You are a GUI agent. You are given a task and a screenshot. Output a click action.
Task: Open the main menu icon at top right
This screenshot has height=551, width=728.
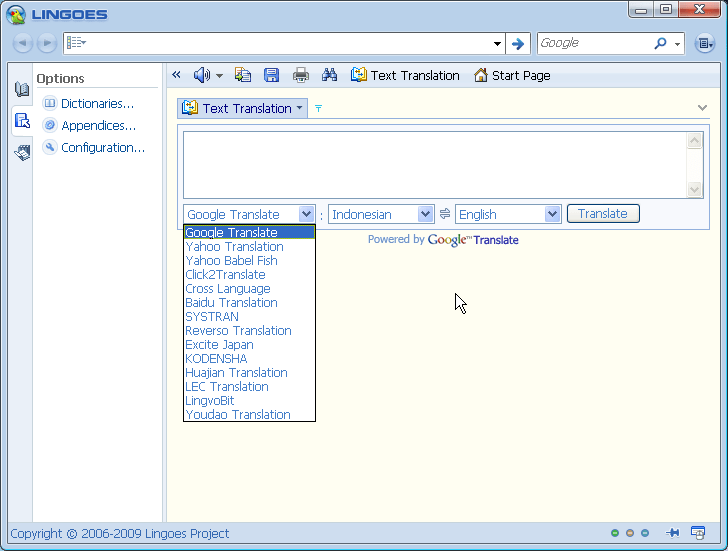704,43
